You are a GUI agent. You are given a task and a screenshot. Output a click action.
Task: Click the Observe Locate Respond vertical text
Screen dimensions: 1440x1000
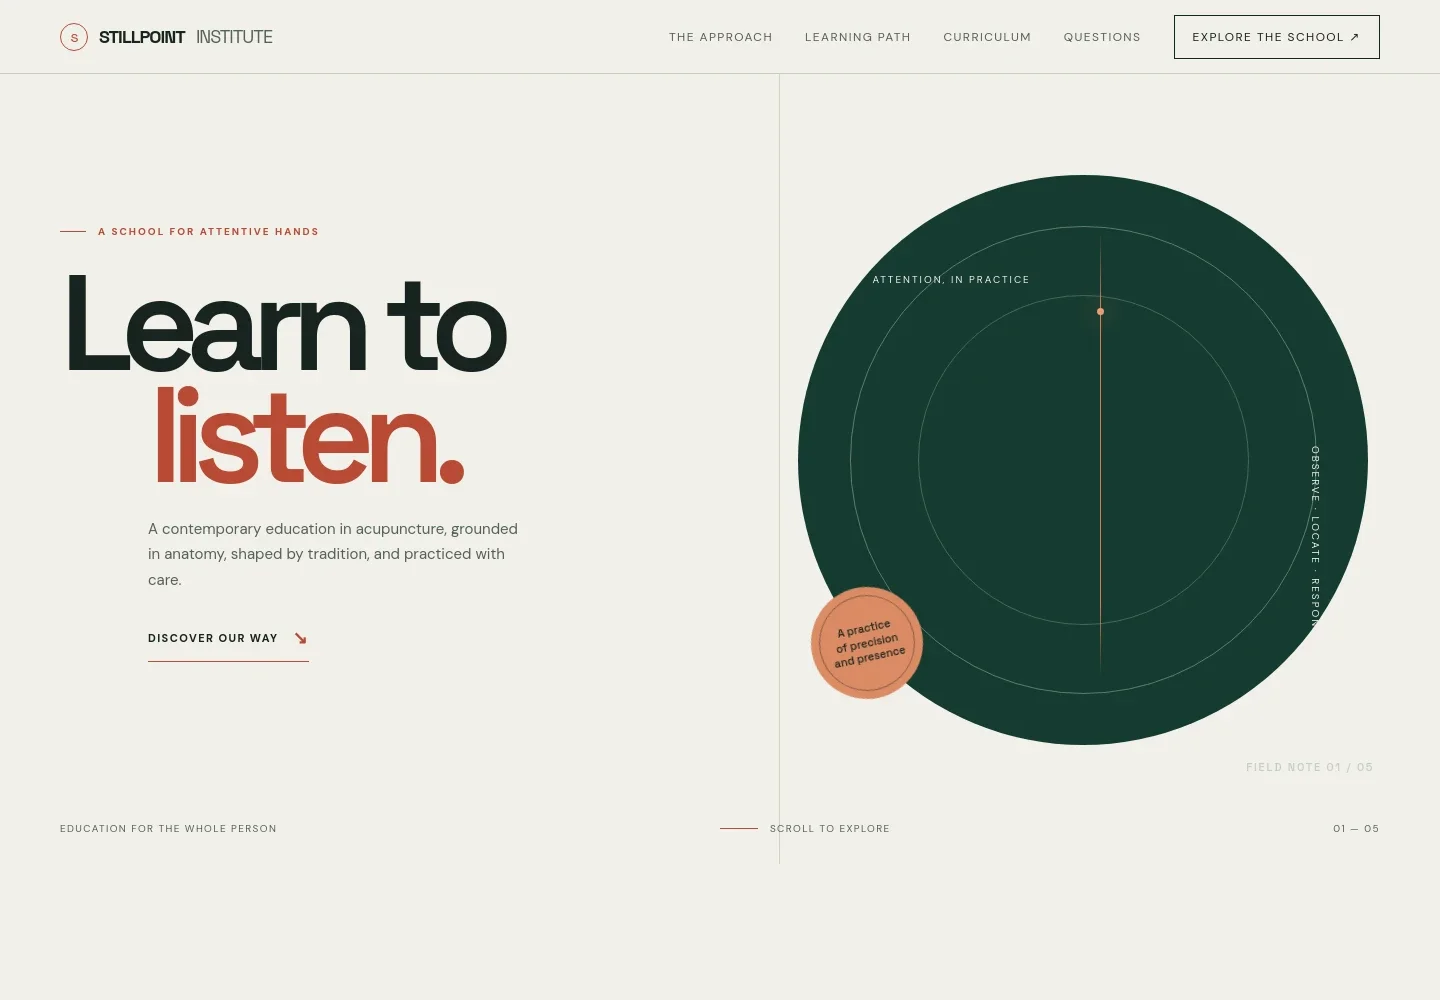coord(1315,537)
